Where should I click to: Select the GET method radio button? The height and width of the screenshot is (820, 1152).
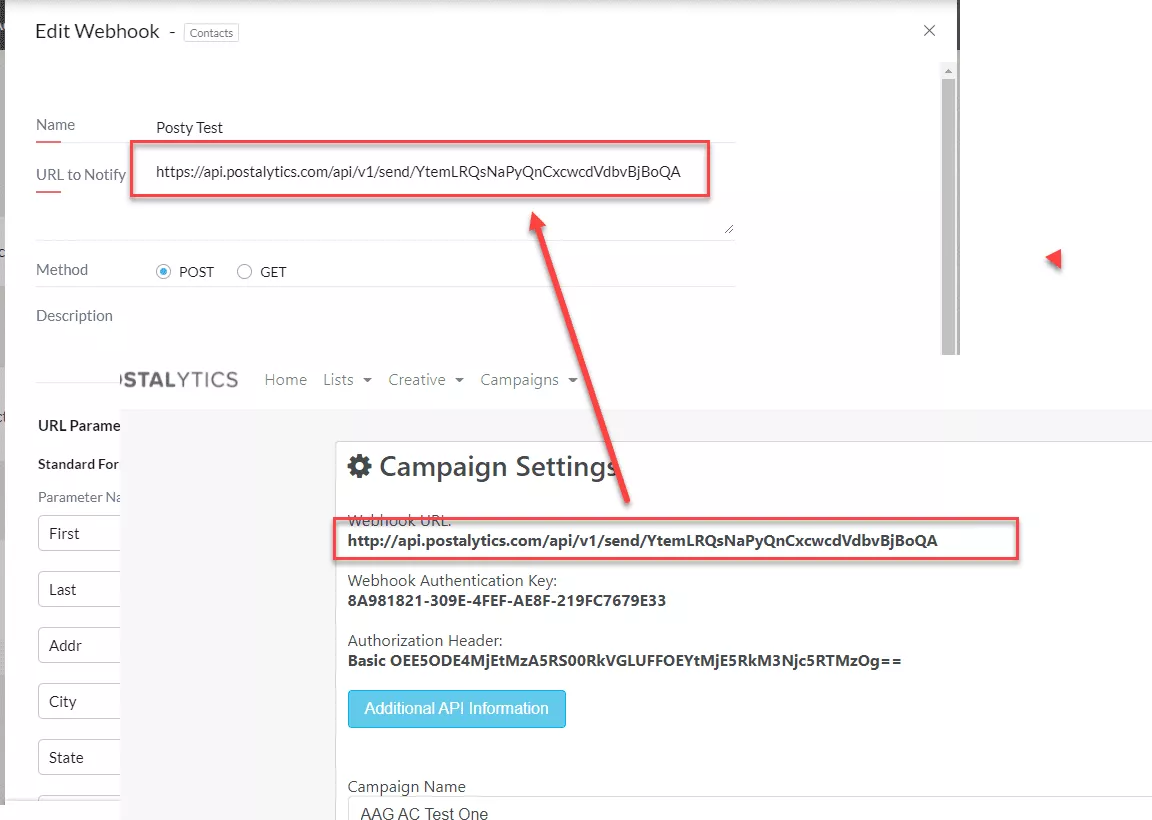click(244, 272)
